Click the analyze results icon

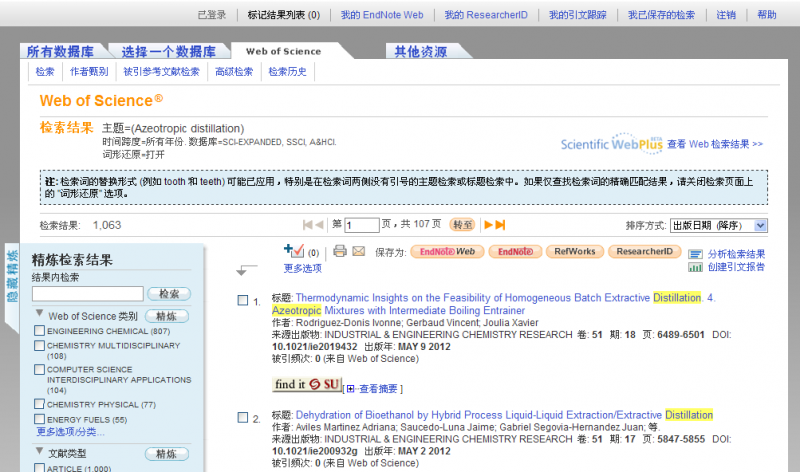click(695, 254)
